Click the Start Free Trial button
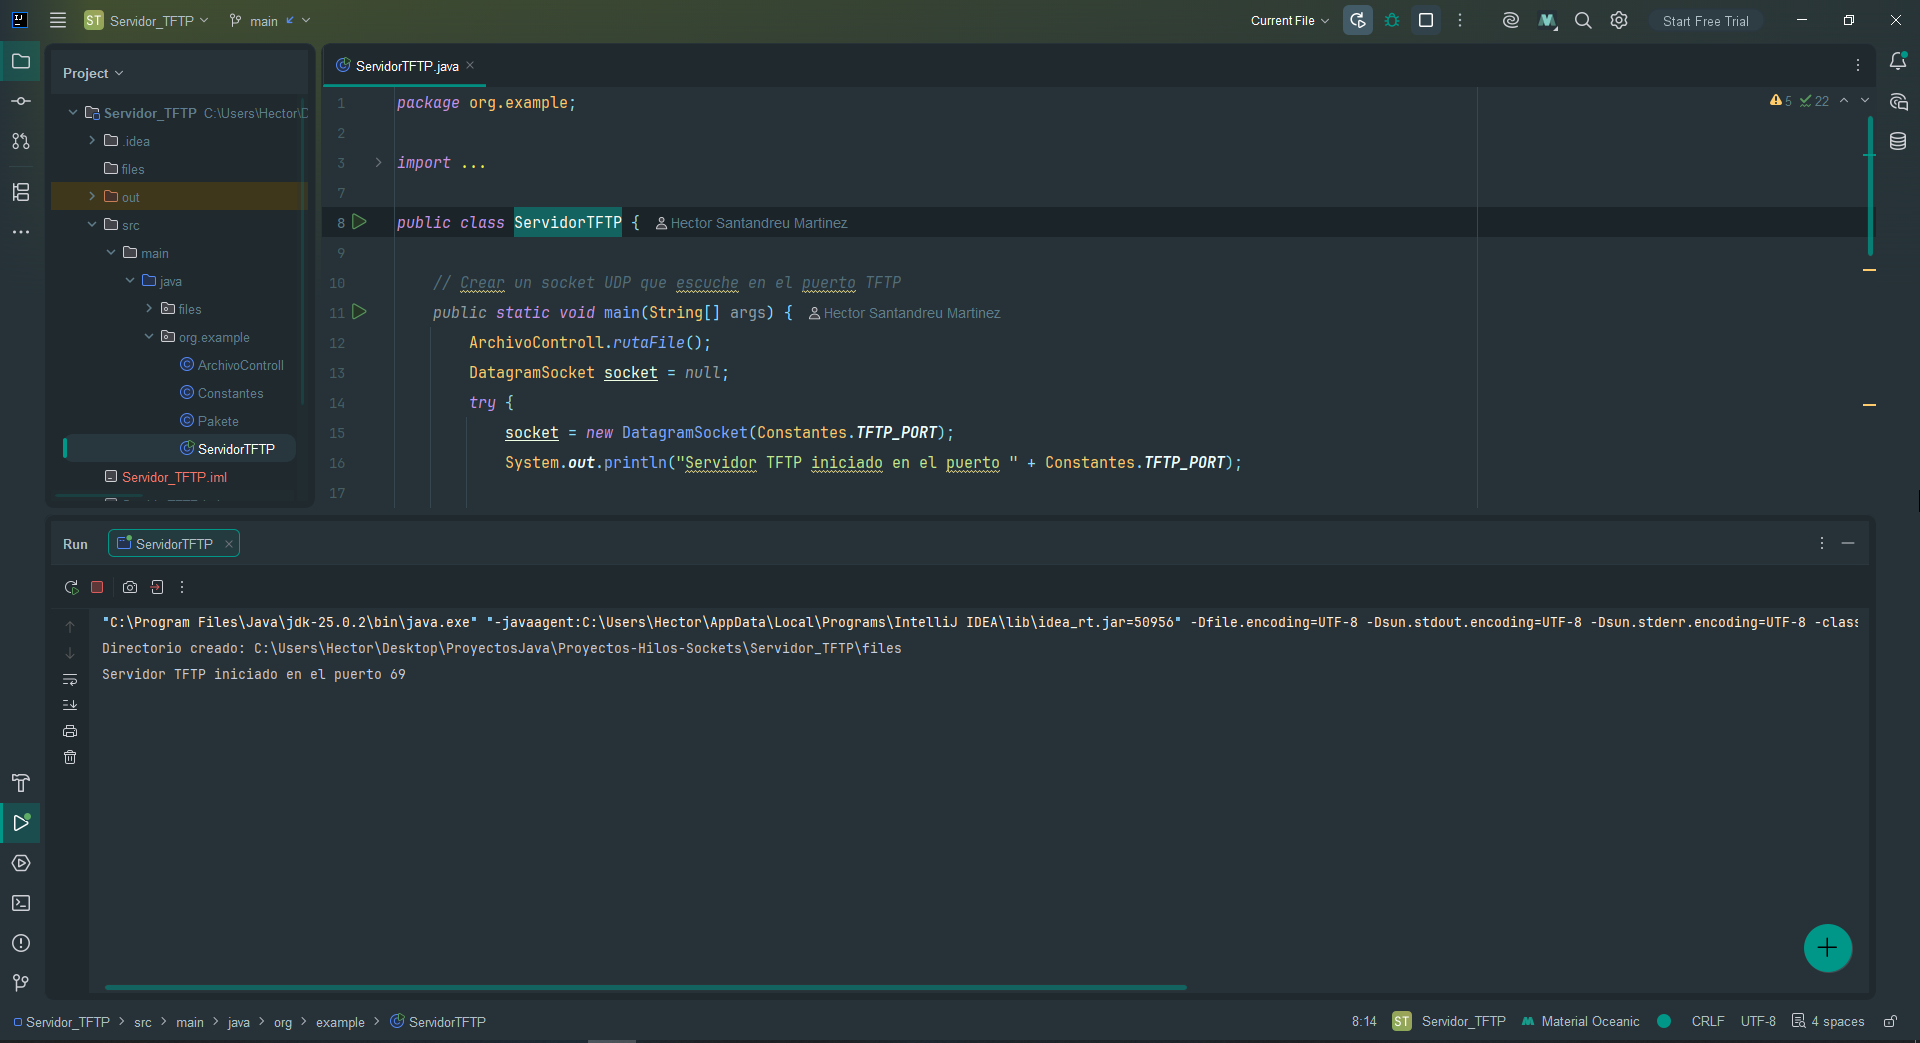 (x=1705, y=20)
